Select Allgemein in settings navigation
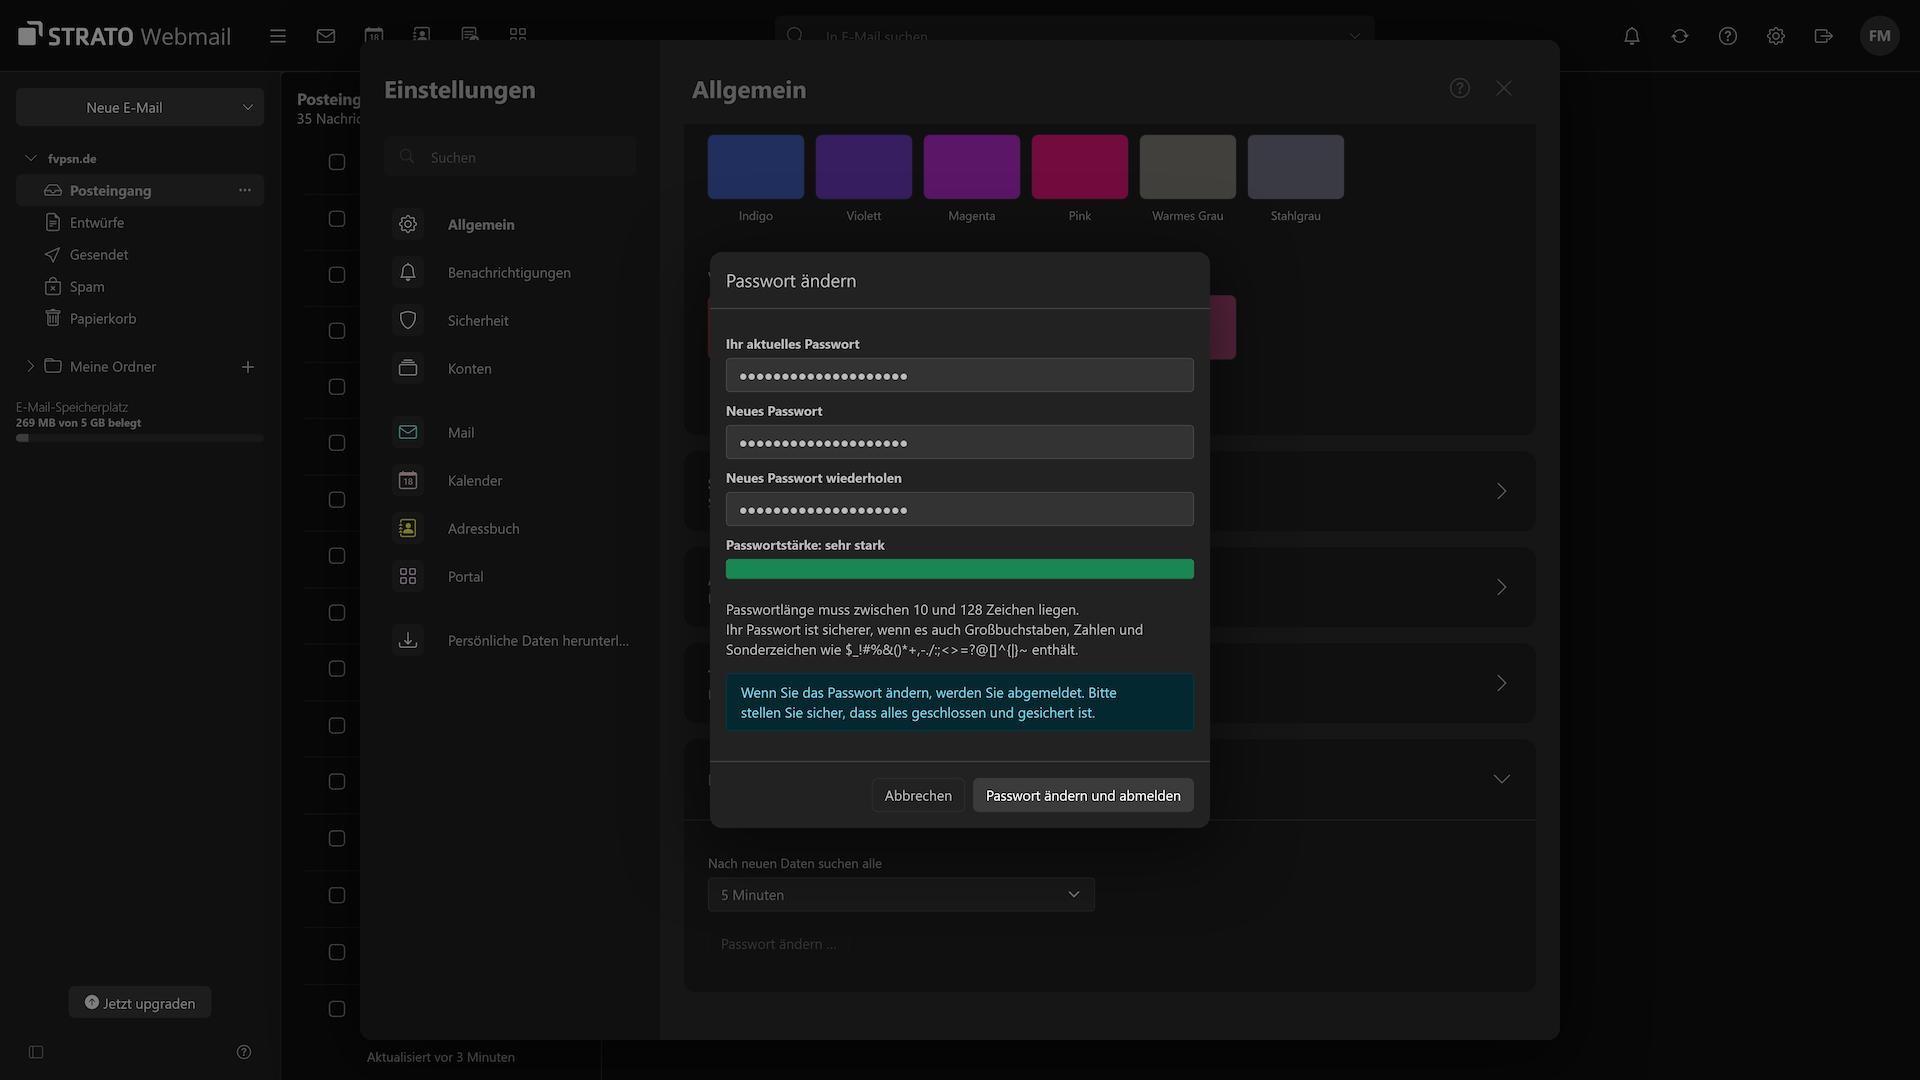The image size is (1920, 1080). point(481,225)
